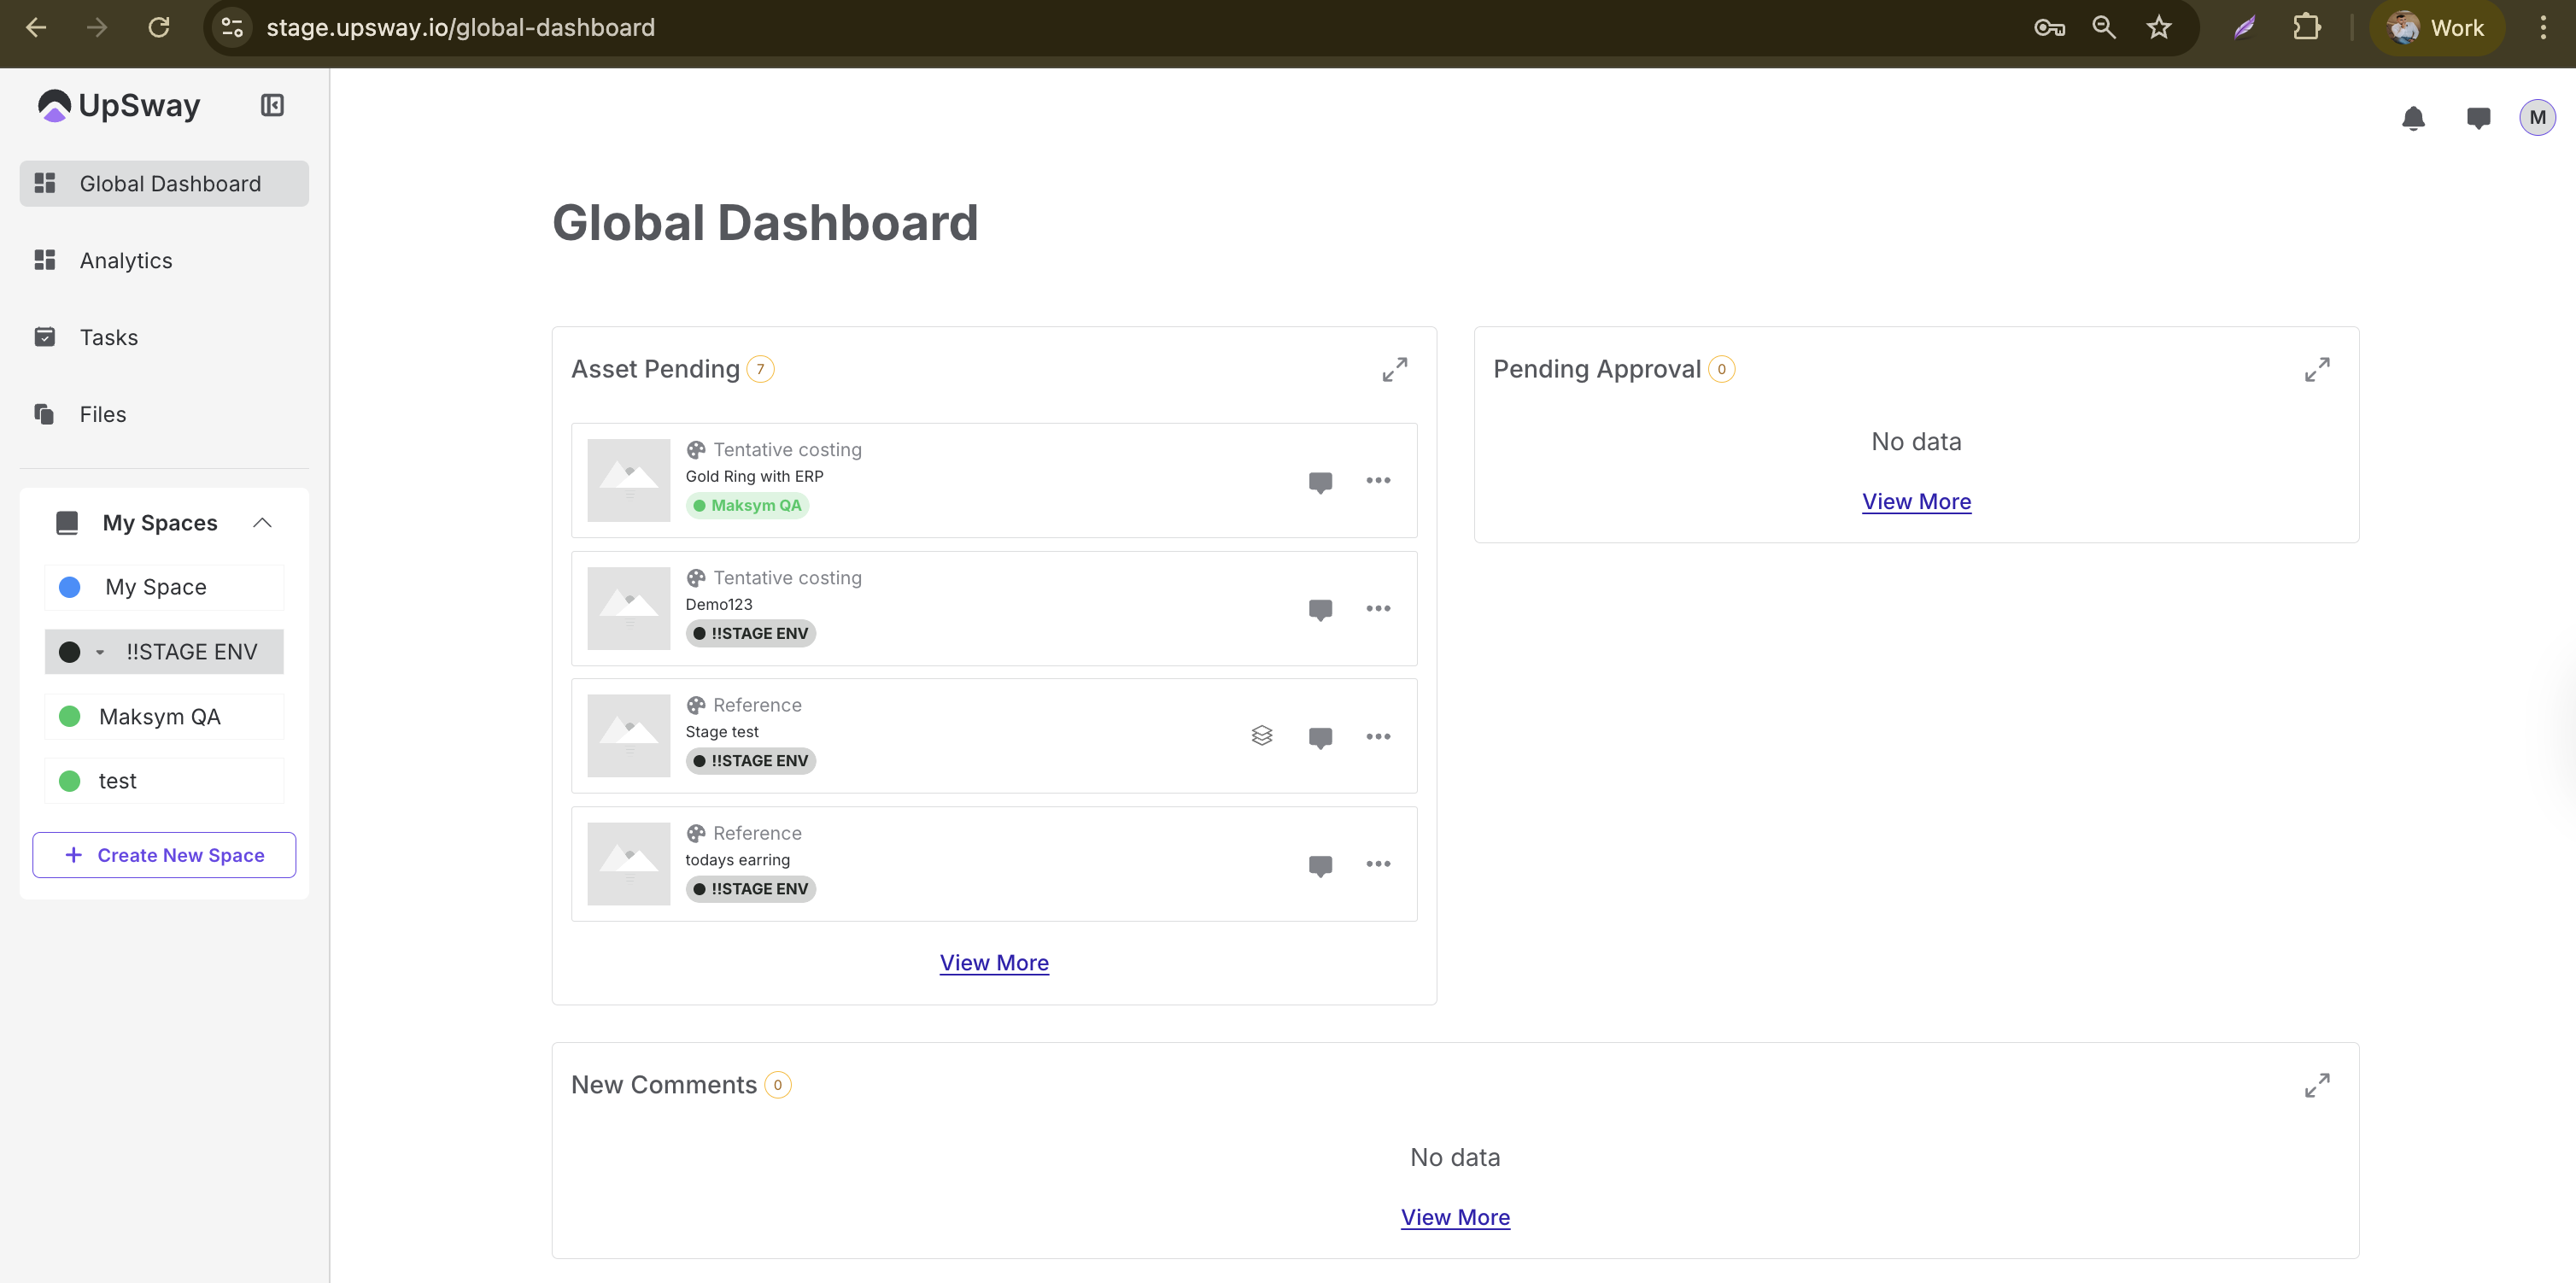Open the notifications bell
Image resolution: width=2576 pixels, height=1283 pixels.
2413,118
